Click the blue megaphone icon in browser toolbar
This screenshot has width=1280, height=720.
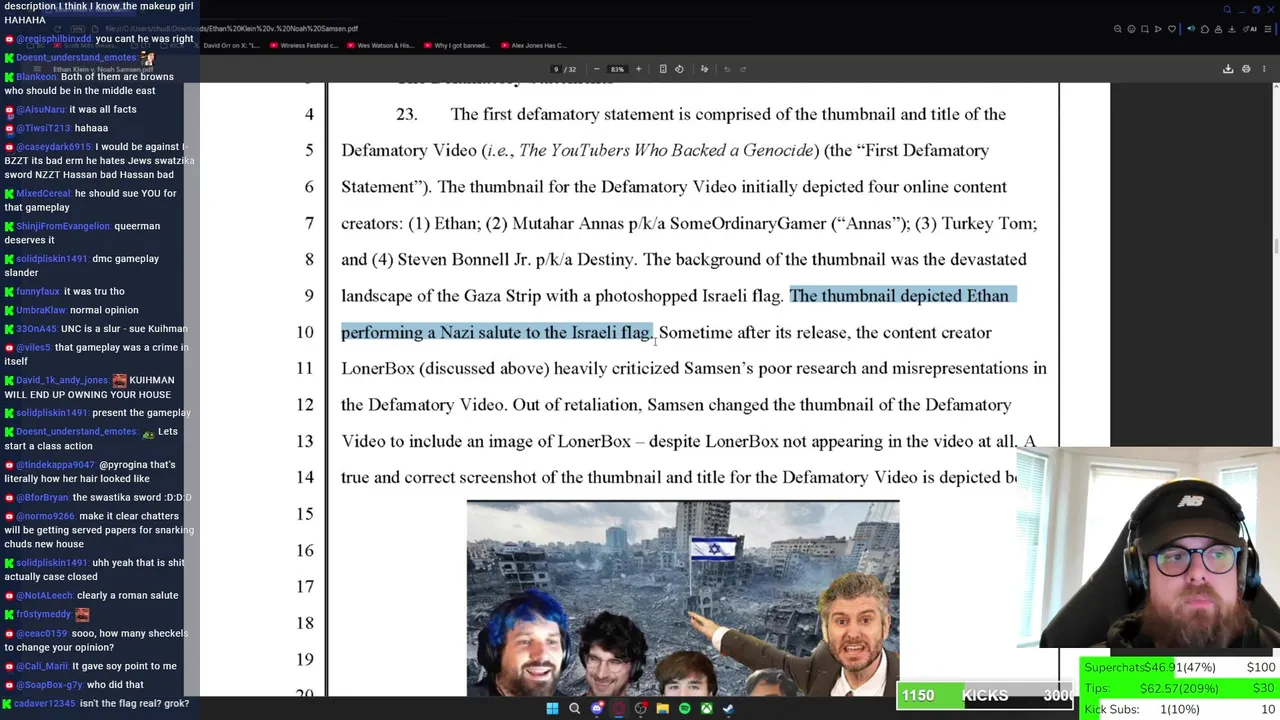pyautogui.click(x=1191, y=29)
